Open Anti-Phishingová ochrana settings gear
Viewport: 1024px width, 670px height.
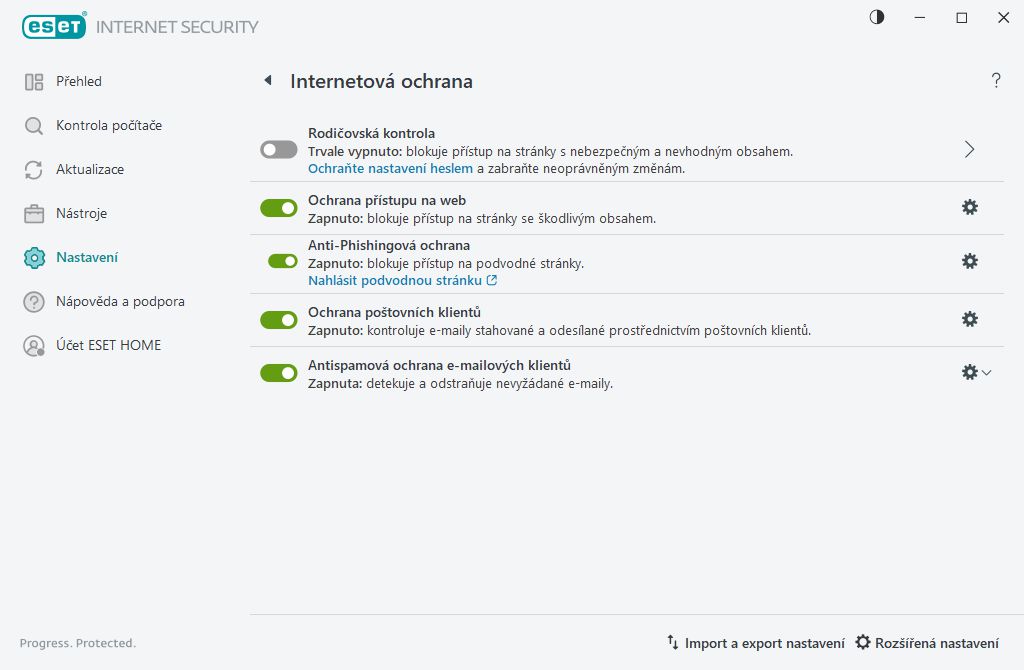(969, 261)
